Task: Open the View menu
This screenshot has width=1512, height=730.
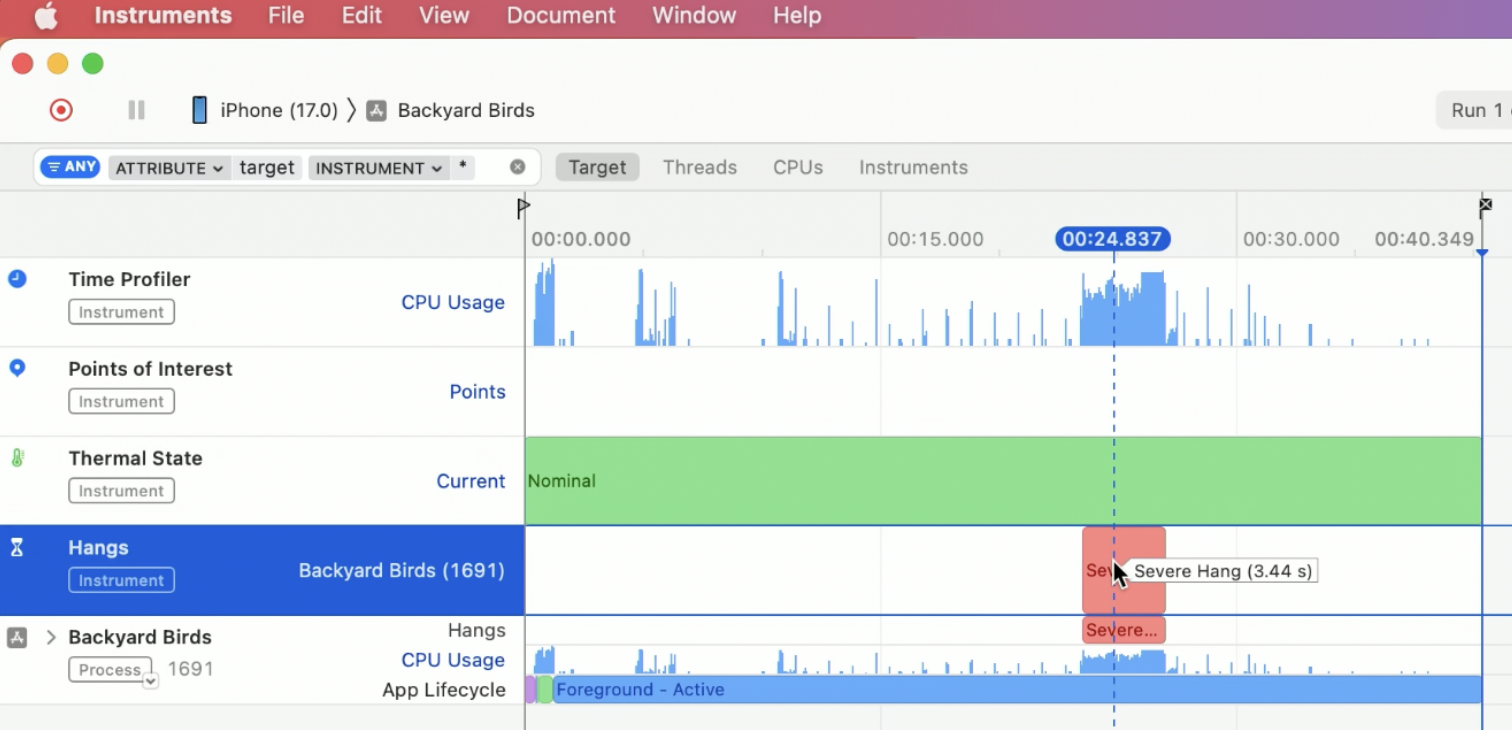Action: (x=444, y=16)
